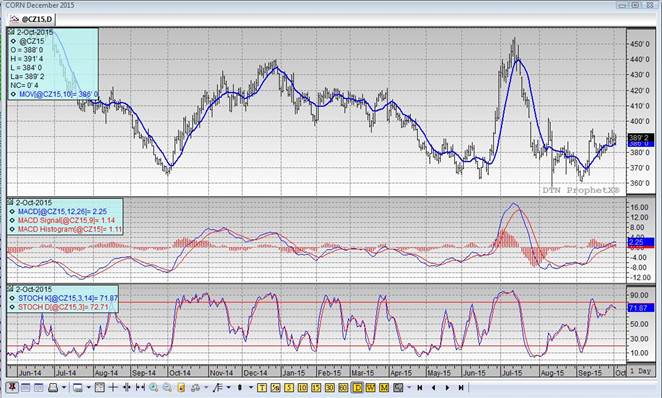This screenshot has height=398, width=662.
Task: Click the zoom in magnifier icon
Action: (x=154, y=387)
